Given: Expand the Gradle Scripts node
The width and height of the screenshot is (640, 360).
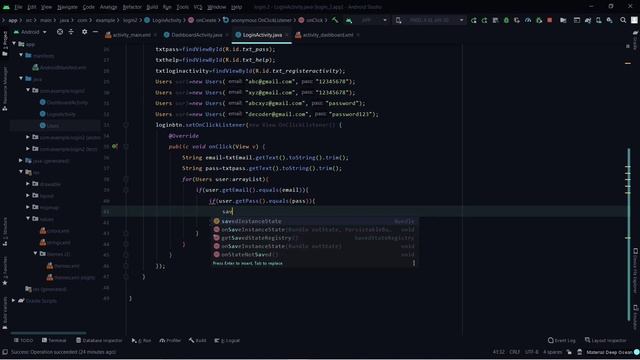Looking at the screenshot, I should 13,300.
